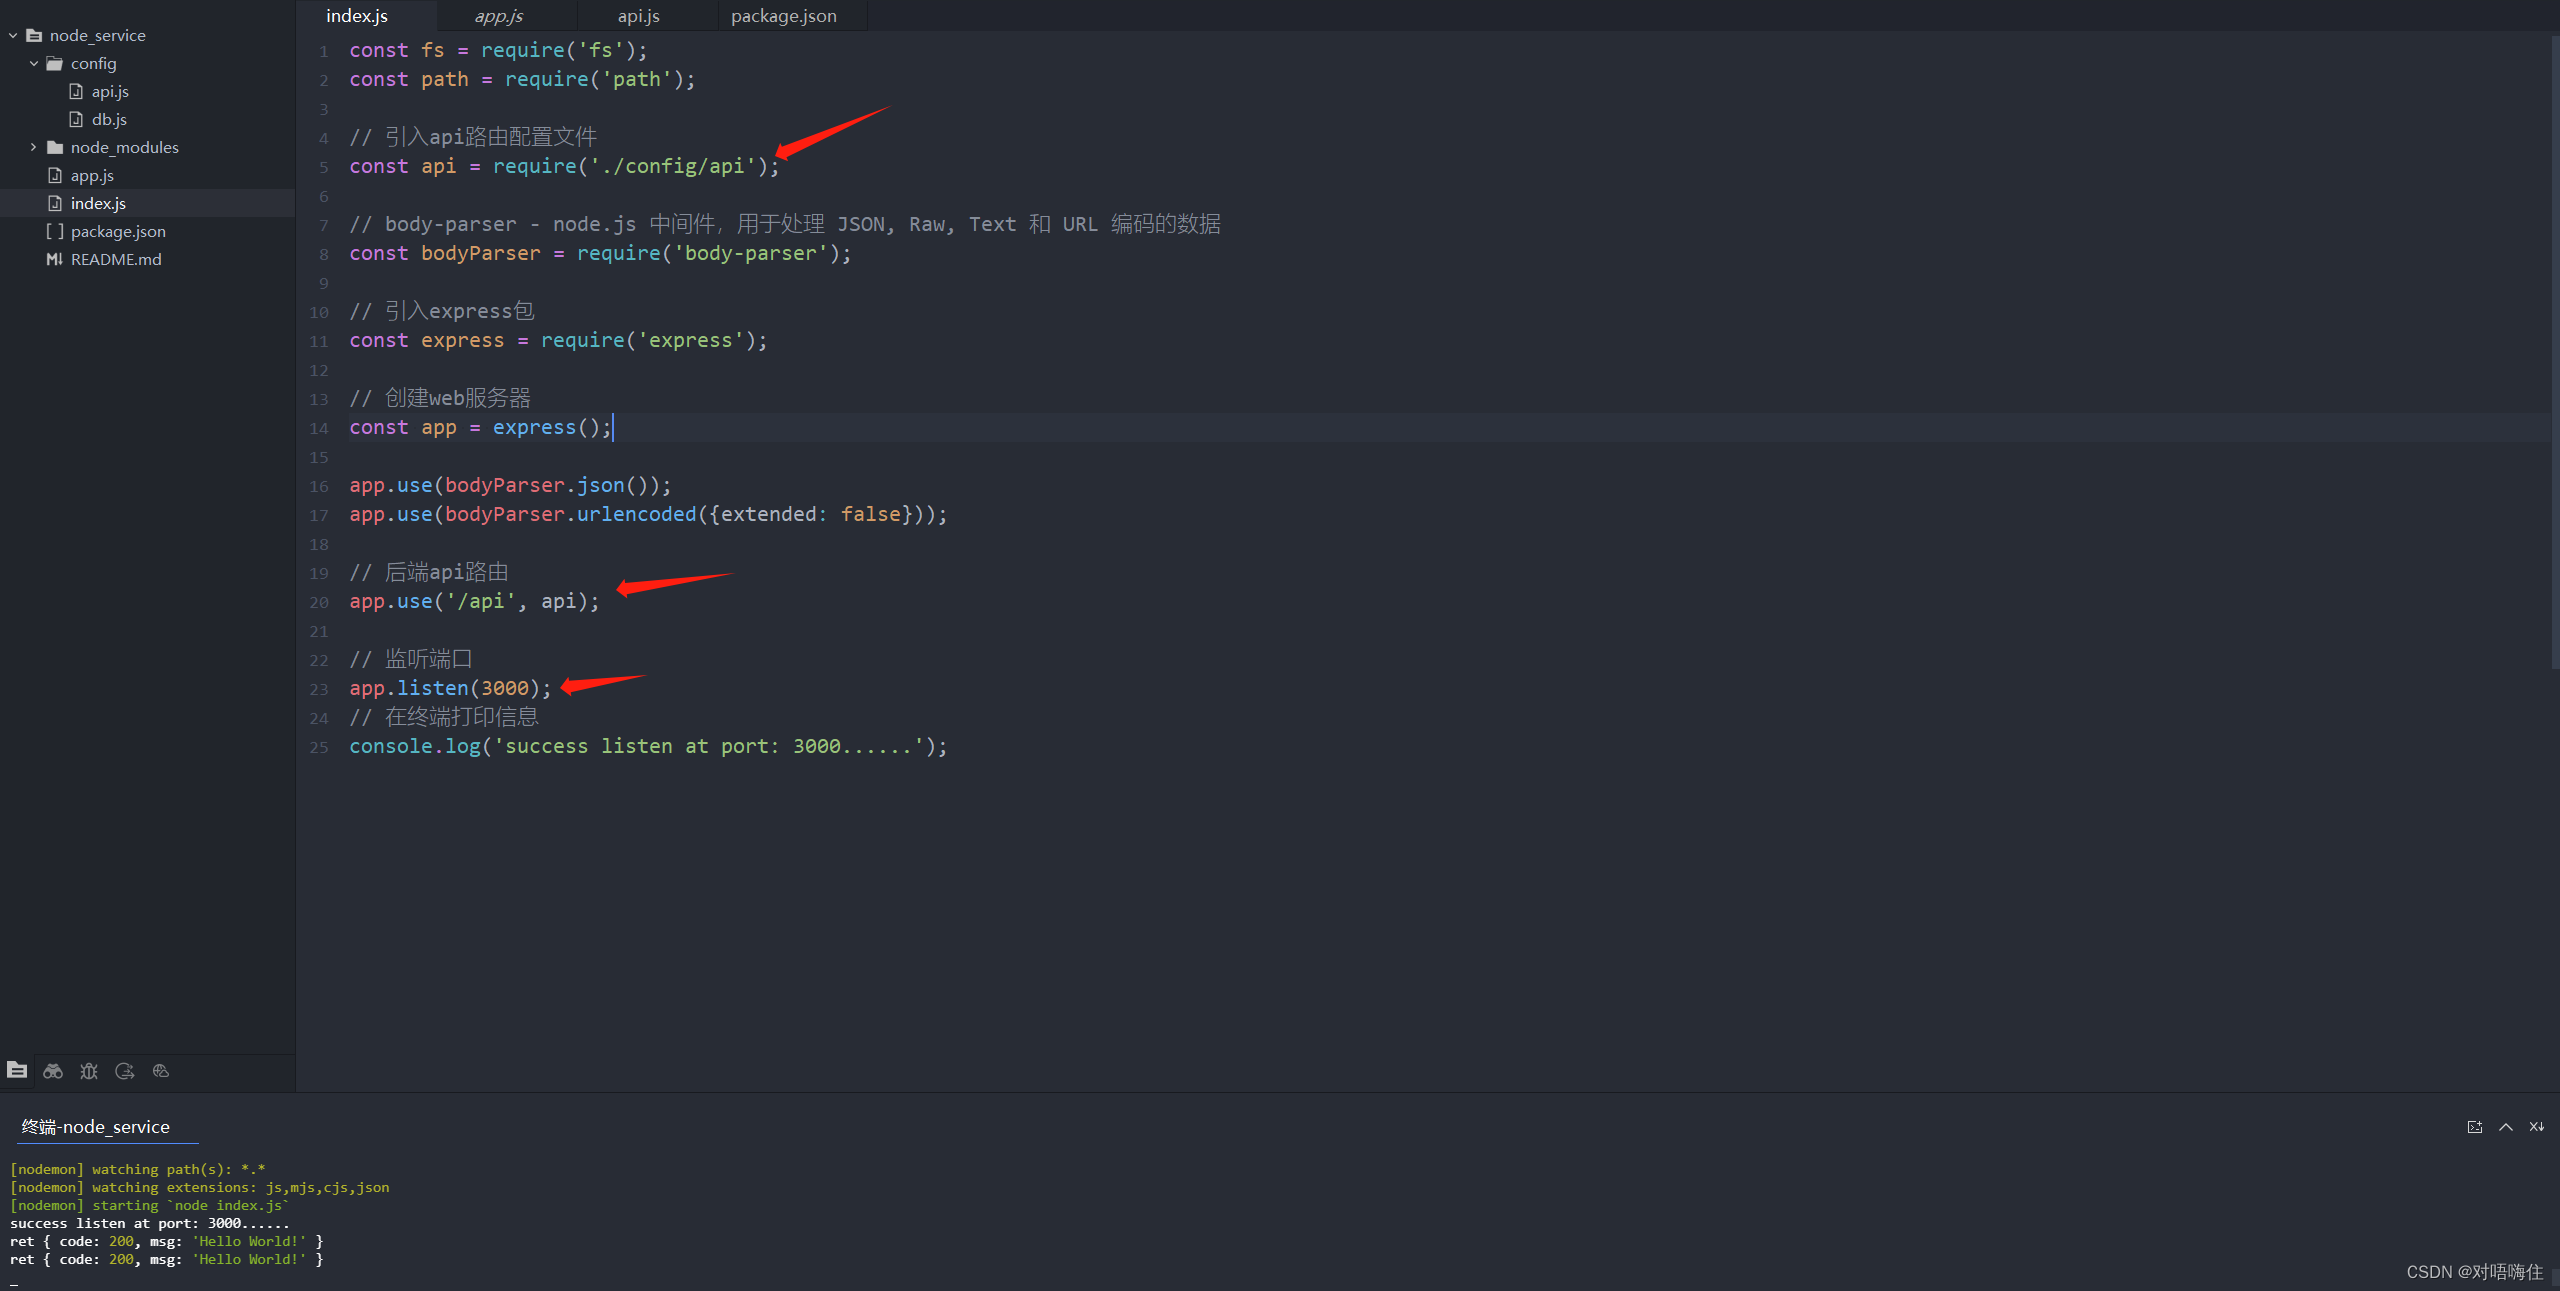Viewport: 2560px width, 1291px height.
Task: Click terminal line 'starting node index.js'
Action: (x=150, y=1205)
